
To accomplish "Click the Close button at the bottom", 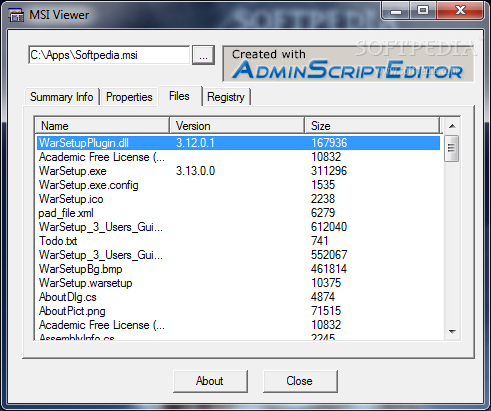I will (x=300, y=381).
